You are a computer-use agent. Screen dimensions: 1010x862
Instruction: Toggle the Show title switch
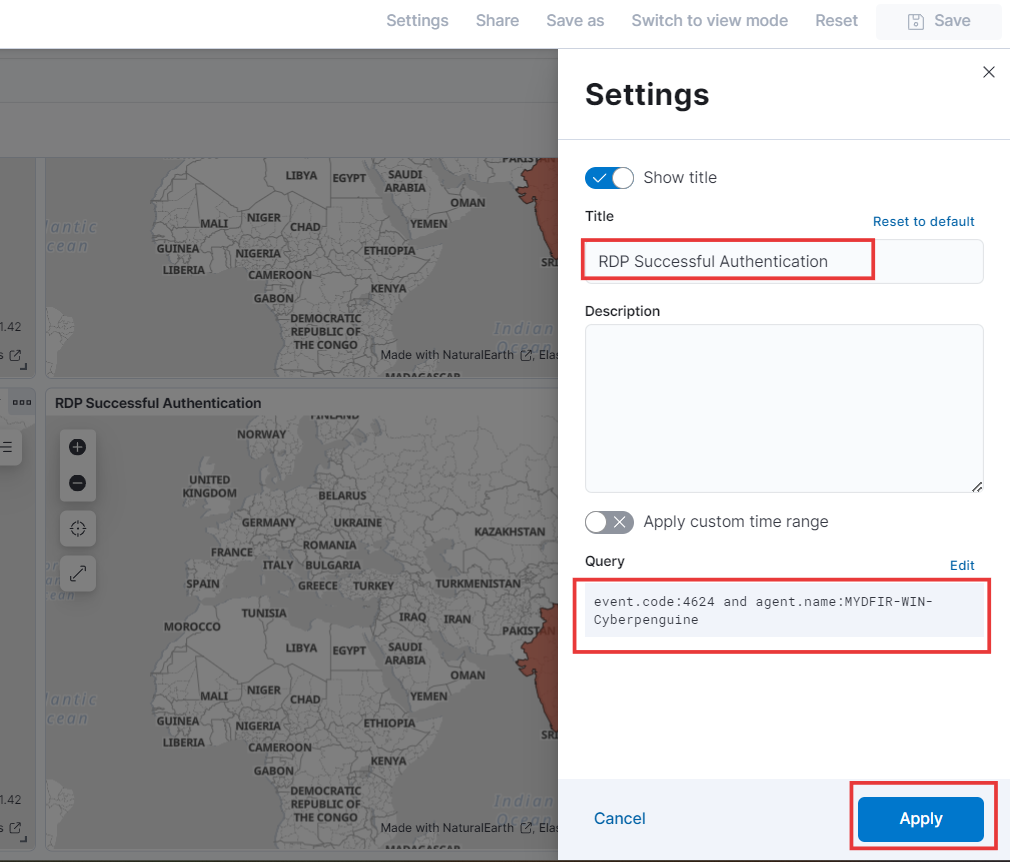pyautogui.click(x=609, y=178)
